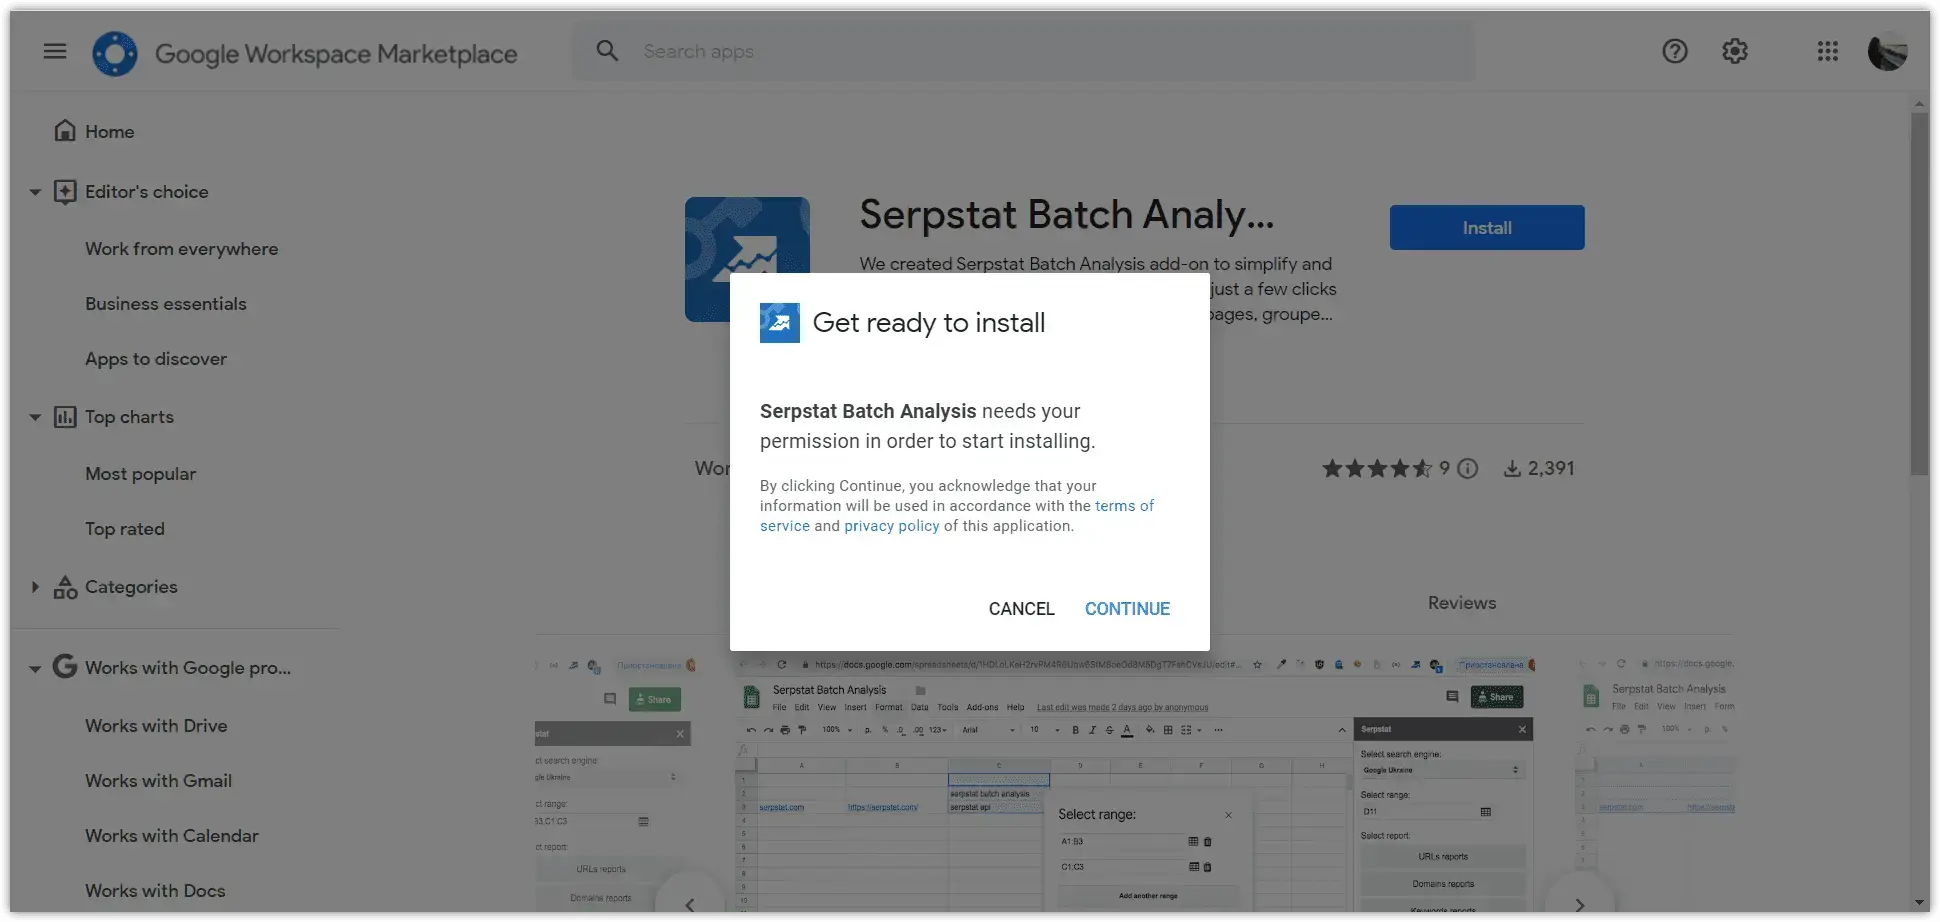Open the Google apps grid
Screen dimensions: 1940x922
pos(1828,51)
